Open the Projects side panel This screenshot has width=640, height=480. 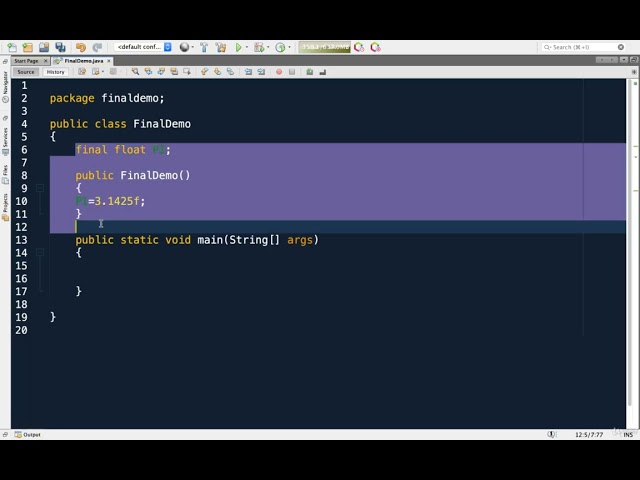click(5, 207)
